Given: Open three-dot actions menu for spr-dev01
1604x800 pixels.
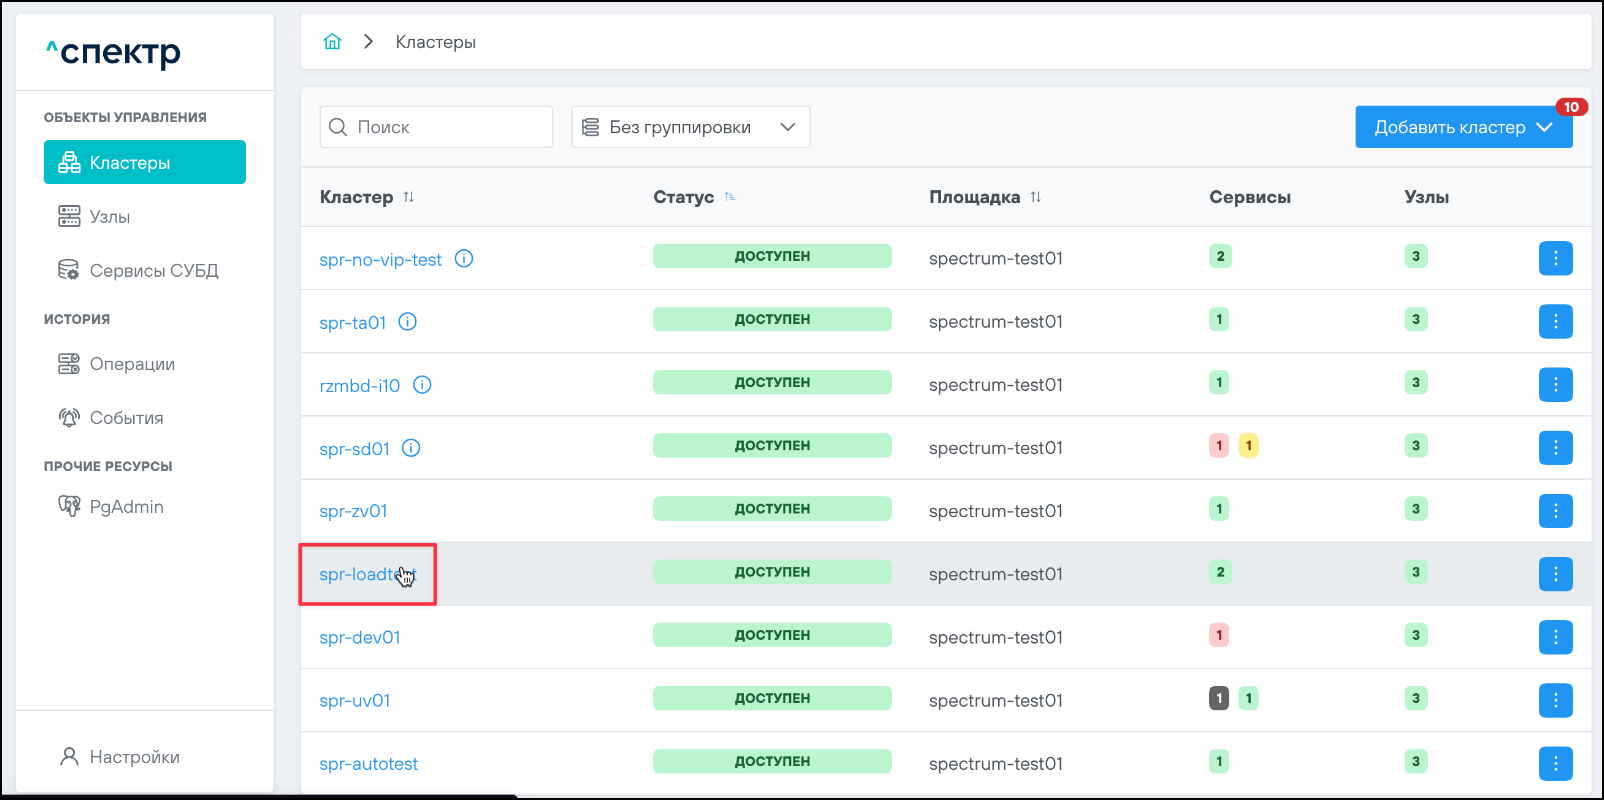Looking at the screenshot, I should (x=1555, y=637).
